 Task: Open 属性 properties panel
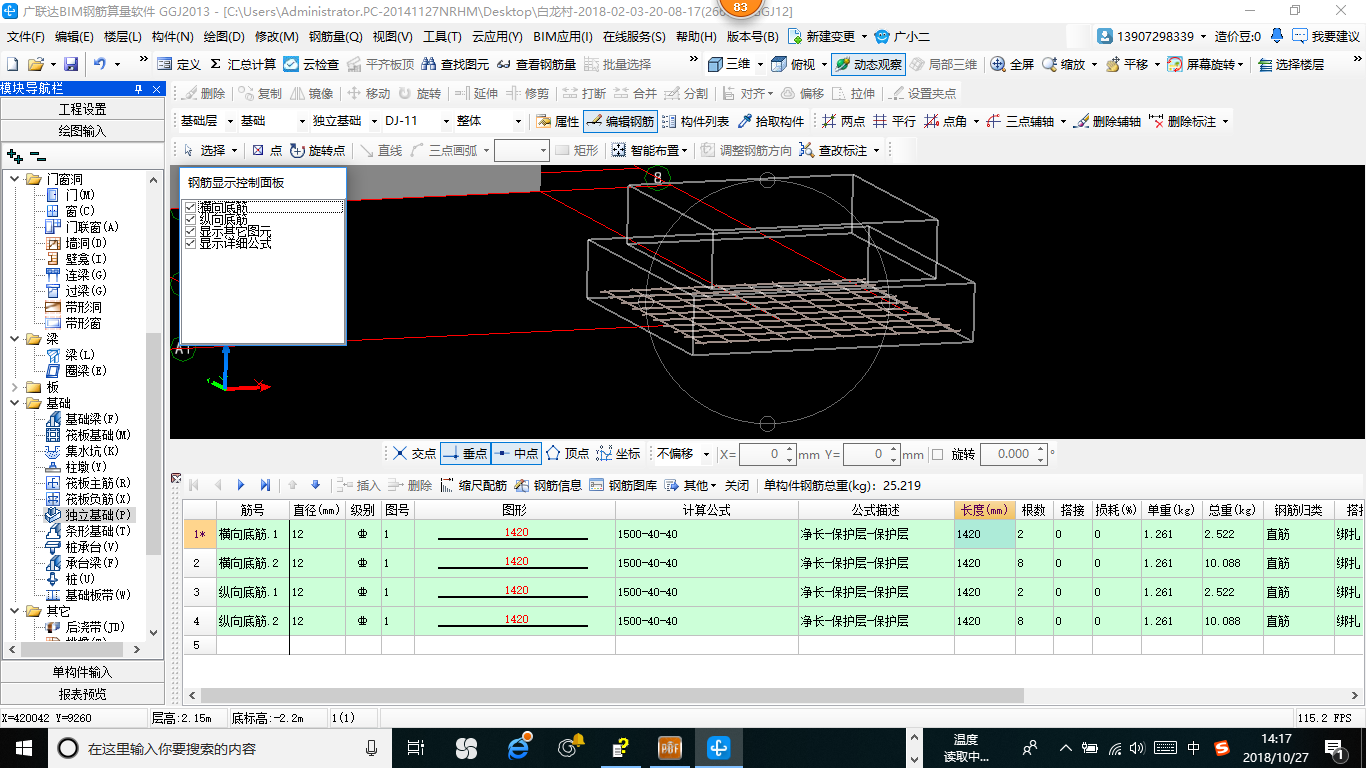[558, 121]
